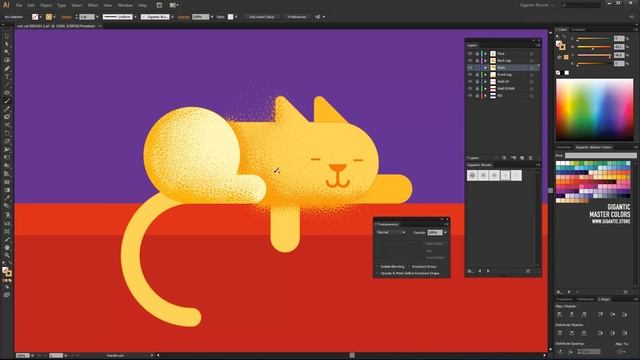Click None color icon in Color panel
The width and height of the screenshot is (640, 360).
point(558,73)
